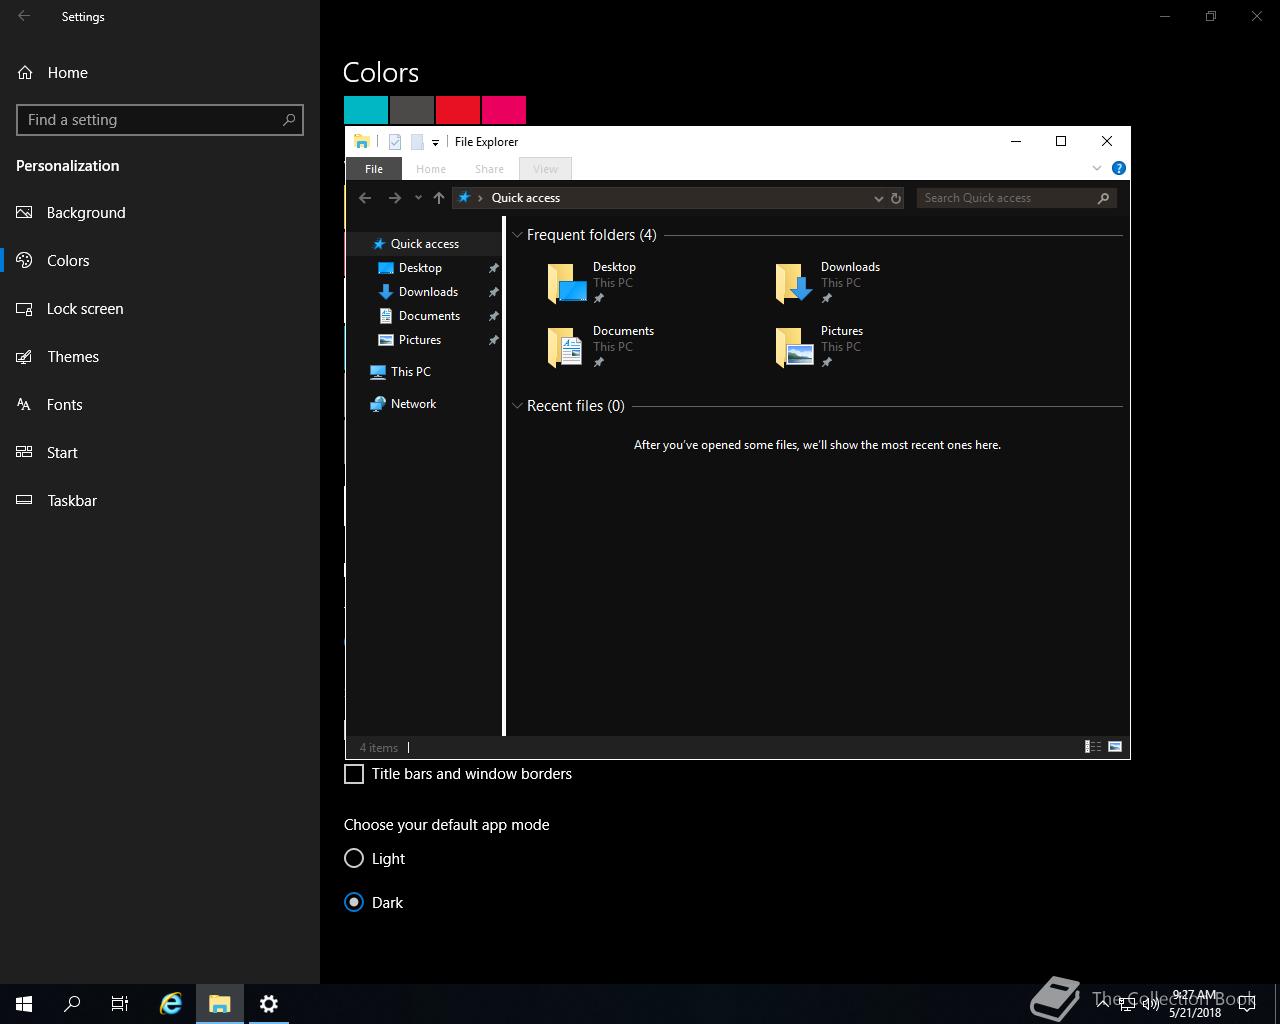
Task: Collapse the Recent files group
Action: [517, 406]
